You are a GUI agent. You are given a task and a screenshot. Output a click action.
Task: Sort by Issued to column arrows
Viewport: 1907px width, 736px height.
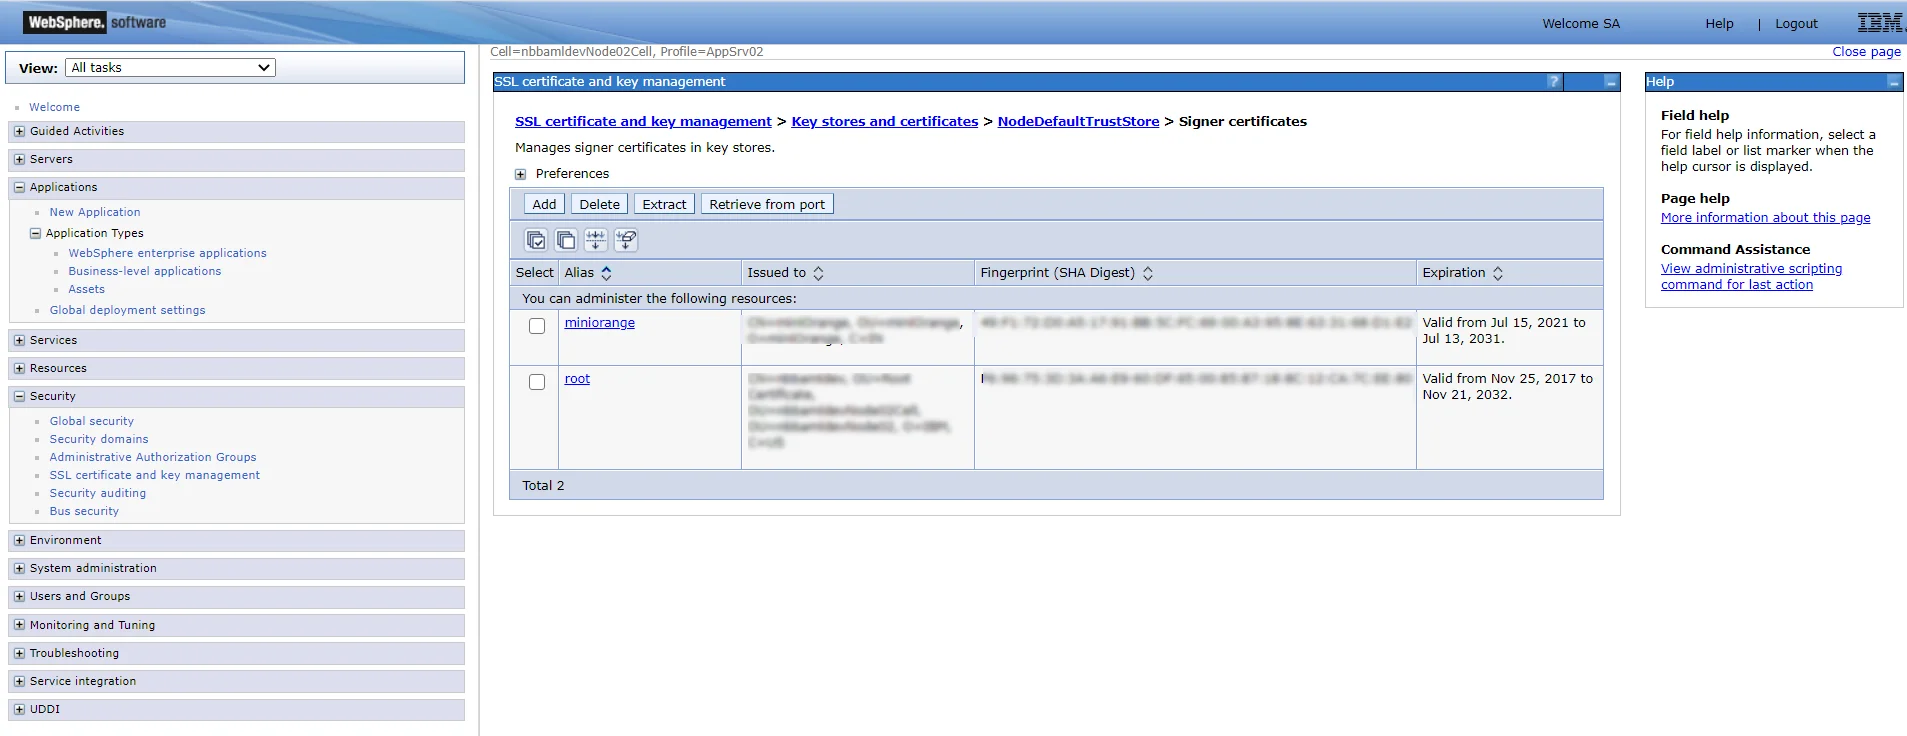818,273
